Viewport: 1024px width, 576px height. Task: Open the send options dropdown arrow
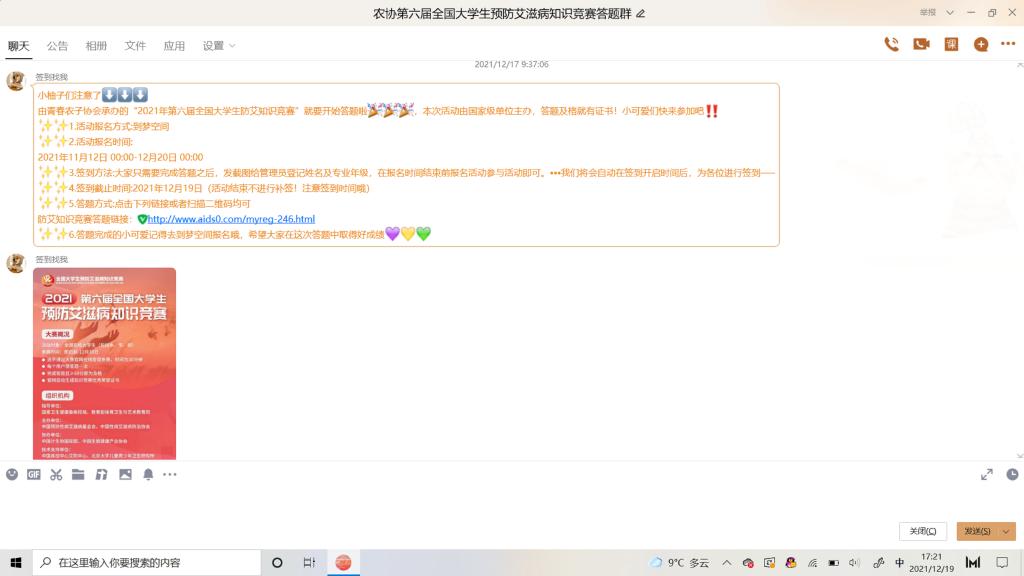click(1006, 531)
